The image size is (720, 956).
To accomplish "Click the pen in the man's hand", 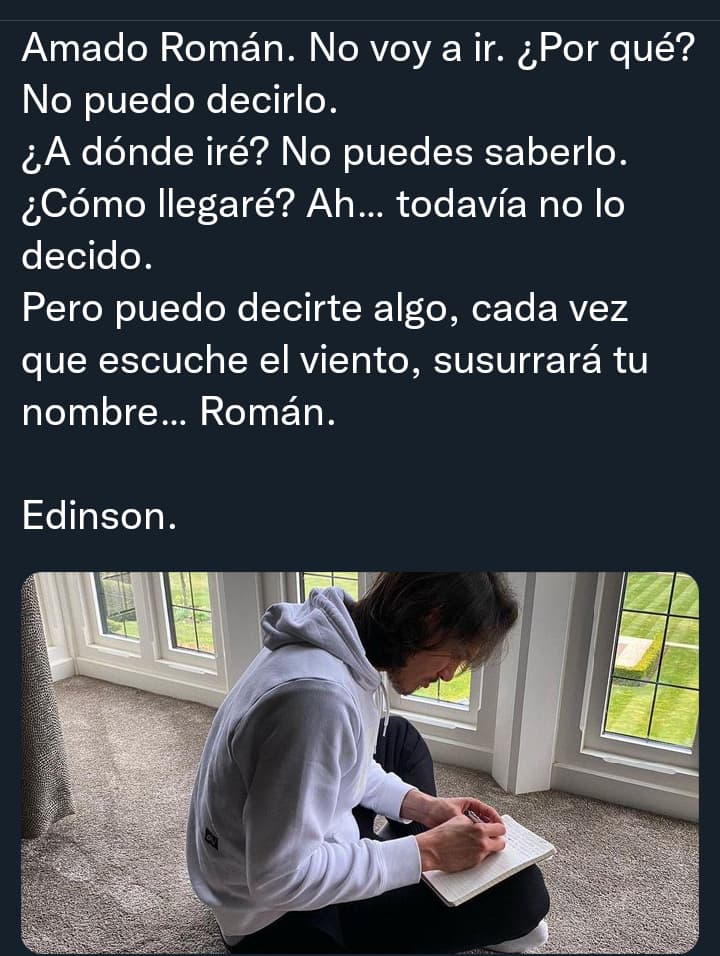I will 473,816.
